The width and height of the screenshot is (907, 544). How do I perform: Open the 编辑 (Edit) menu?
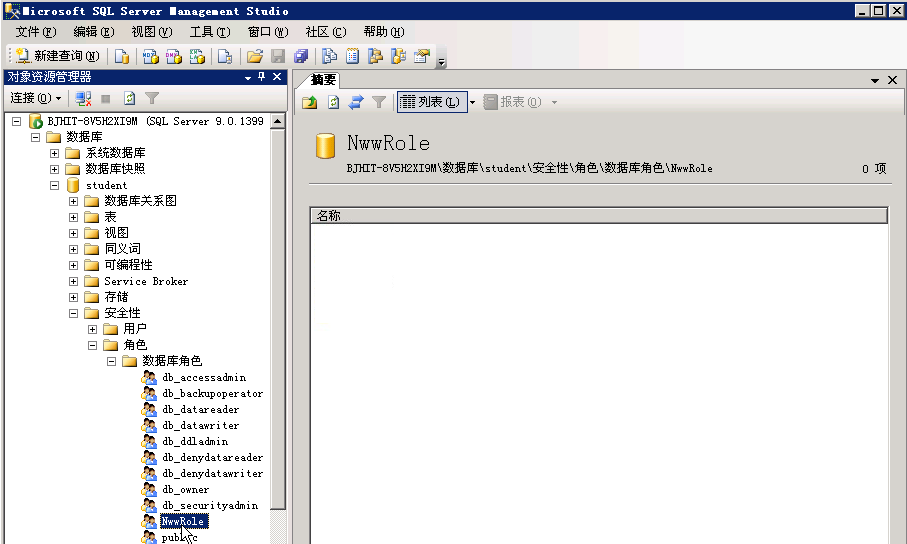[94, 32]
